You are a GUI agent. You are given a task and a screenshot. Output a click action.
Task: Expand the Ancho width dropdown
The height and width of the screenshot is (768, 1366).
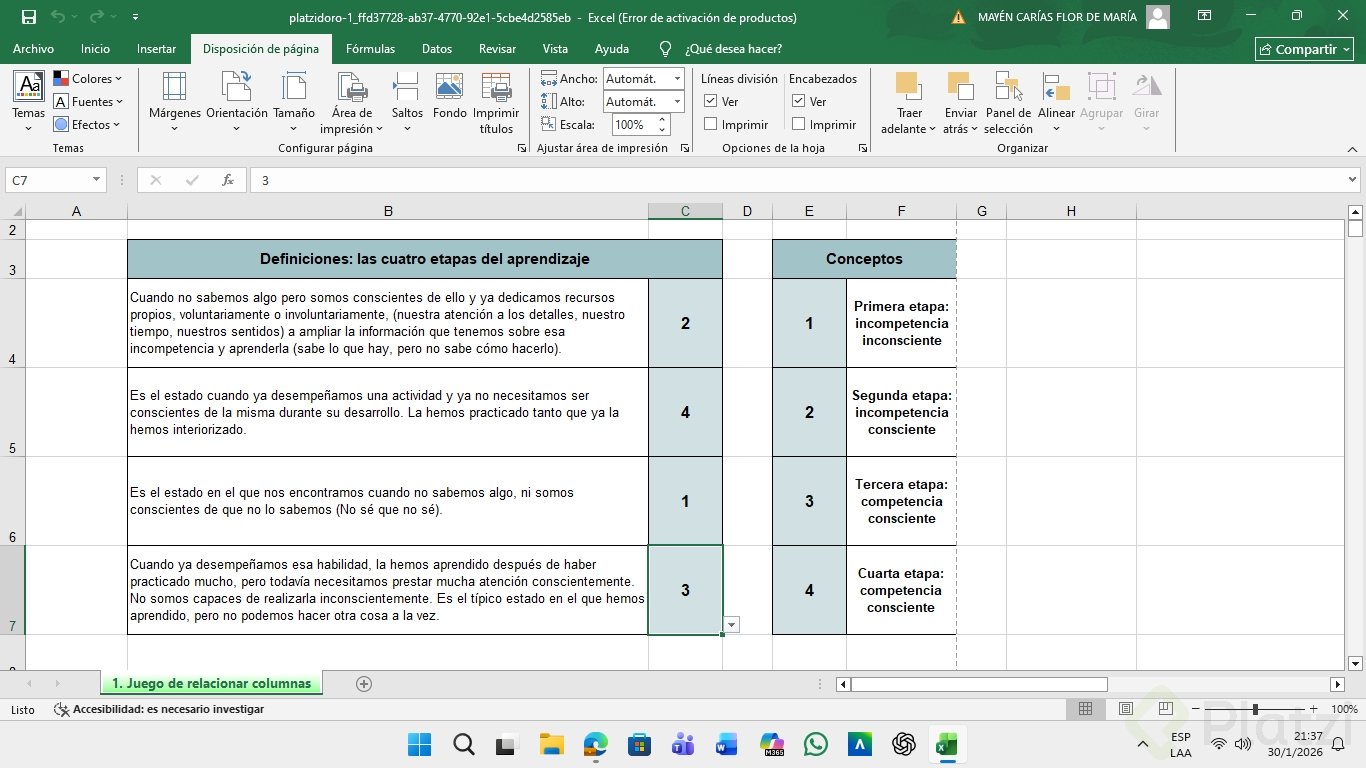[x=677, y=79]
